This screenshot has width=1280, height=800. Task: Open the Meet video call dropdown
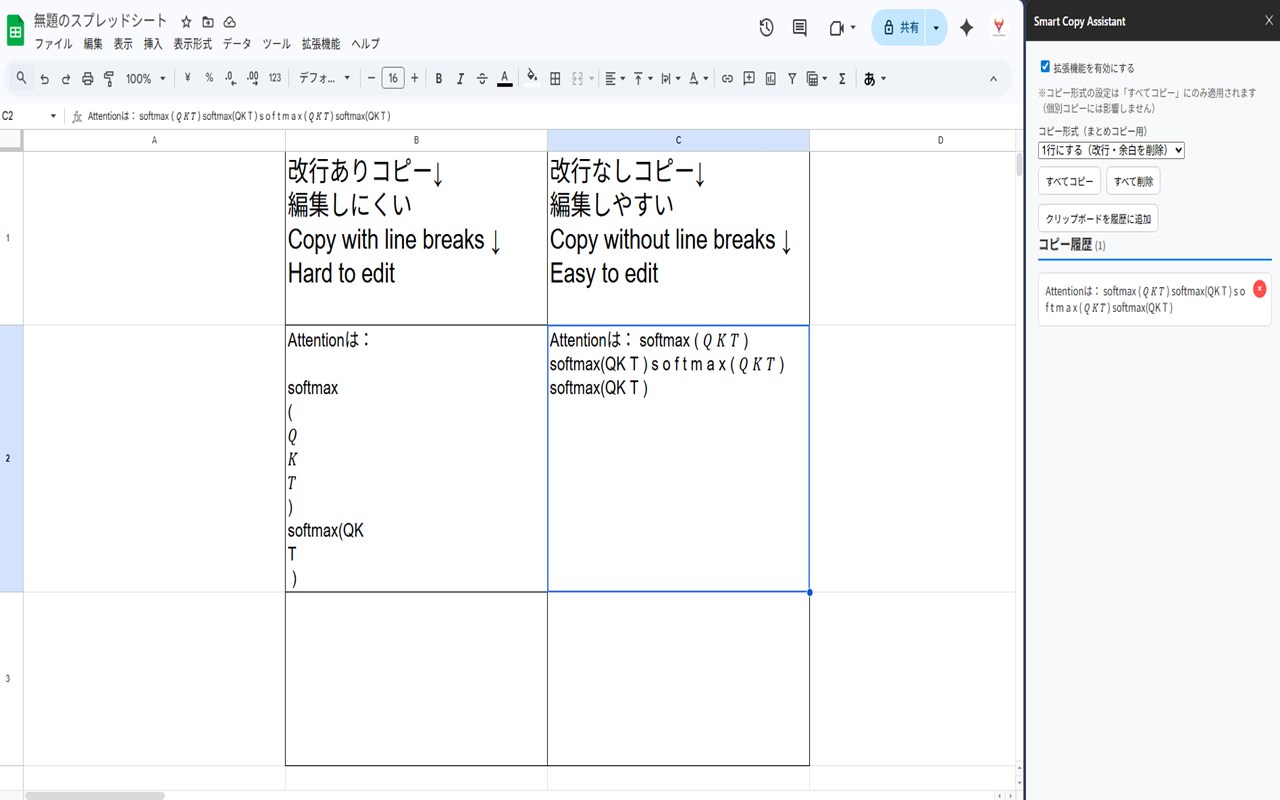coord(842,28)
